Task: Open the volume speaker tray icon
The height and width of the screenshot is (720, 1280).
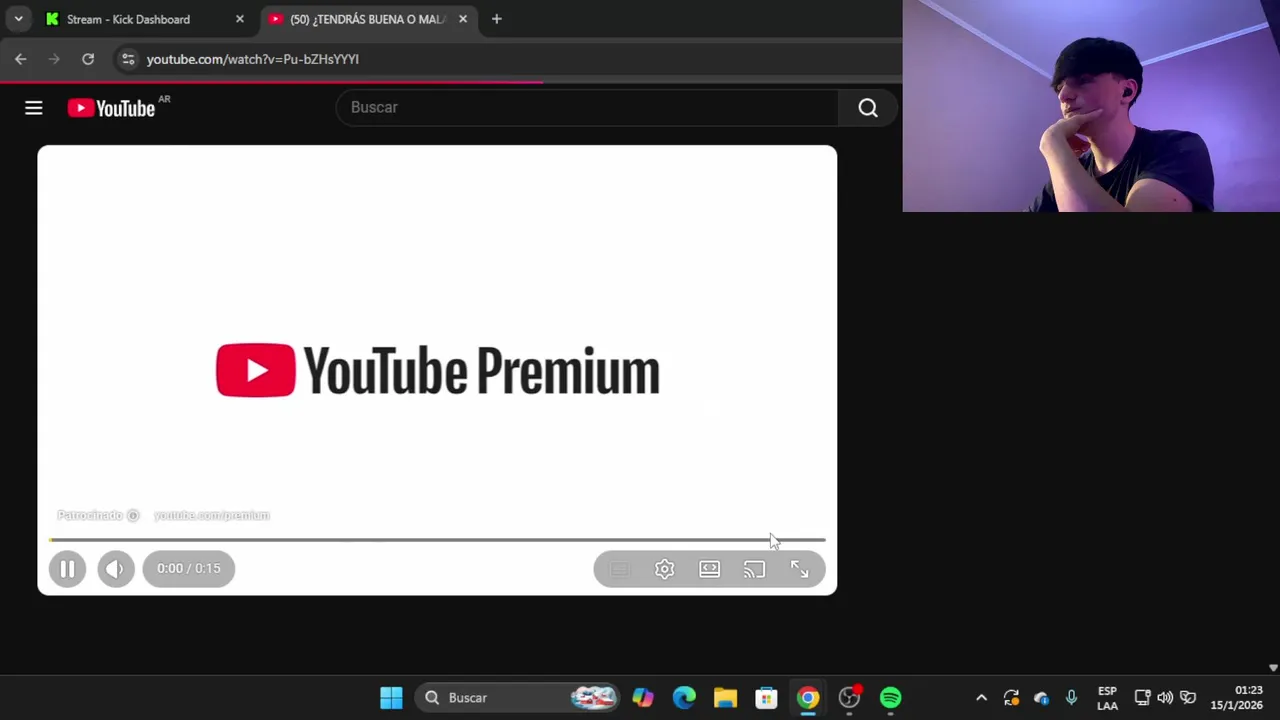Action: (x=1165, y=698)
